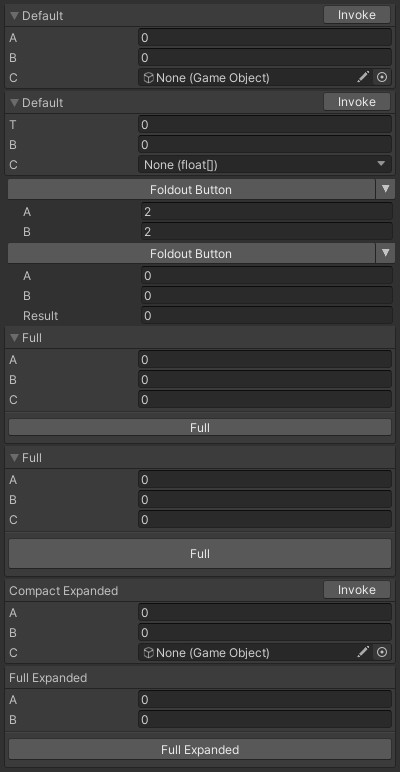
Task: Click Invoke in the first Default section
Action: click(357, 15)
